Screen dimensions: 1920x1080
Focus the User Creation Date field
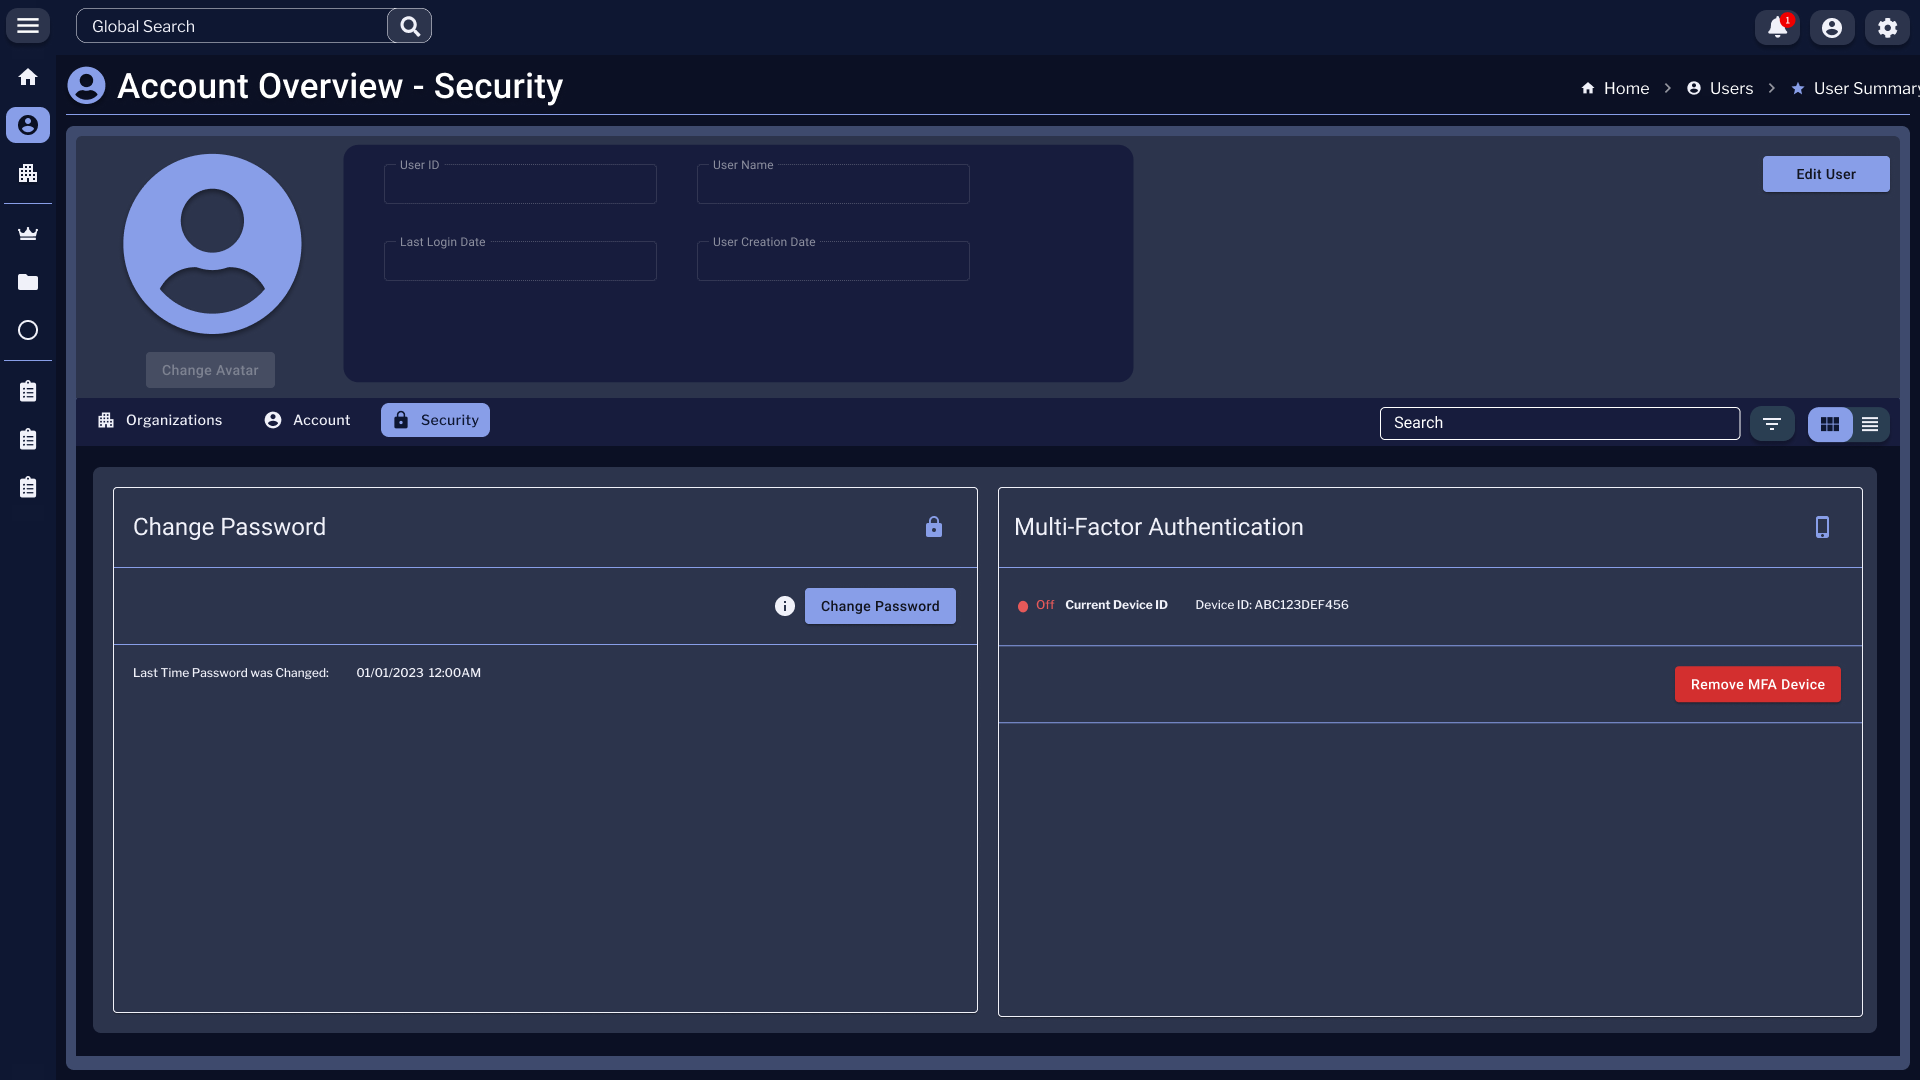tap(833, 261)
